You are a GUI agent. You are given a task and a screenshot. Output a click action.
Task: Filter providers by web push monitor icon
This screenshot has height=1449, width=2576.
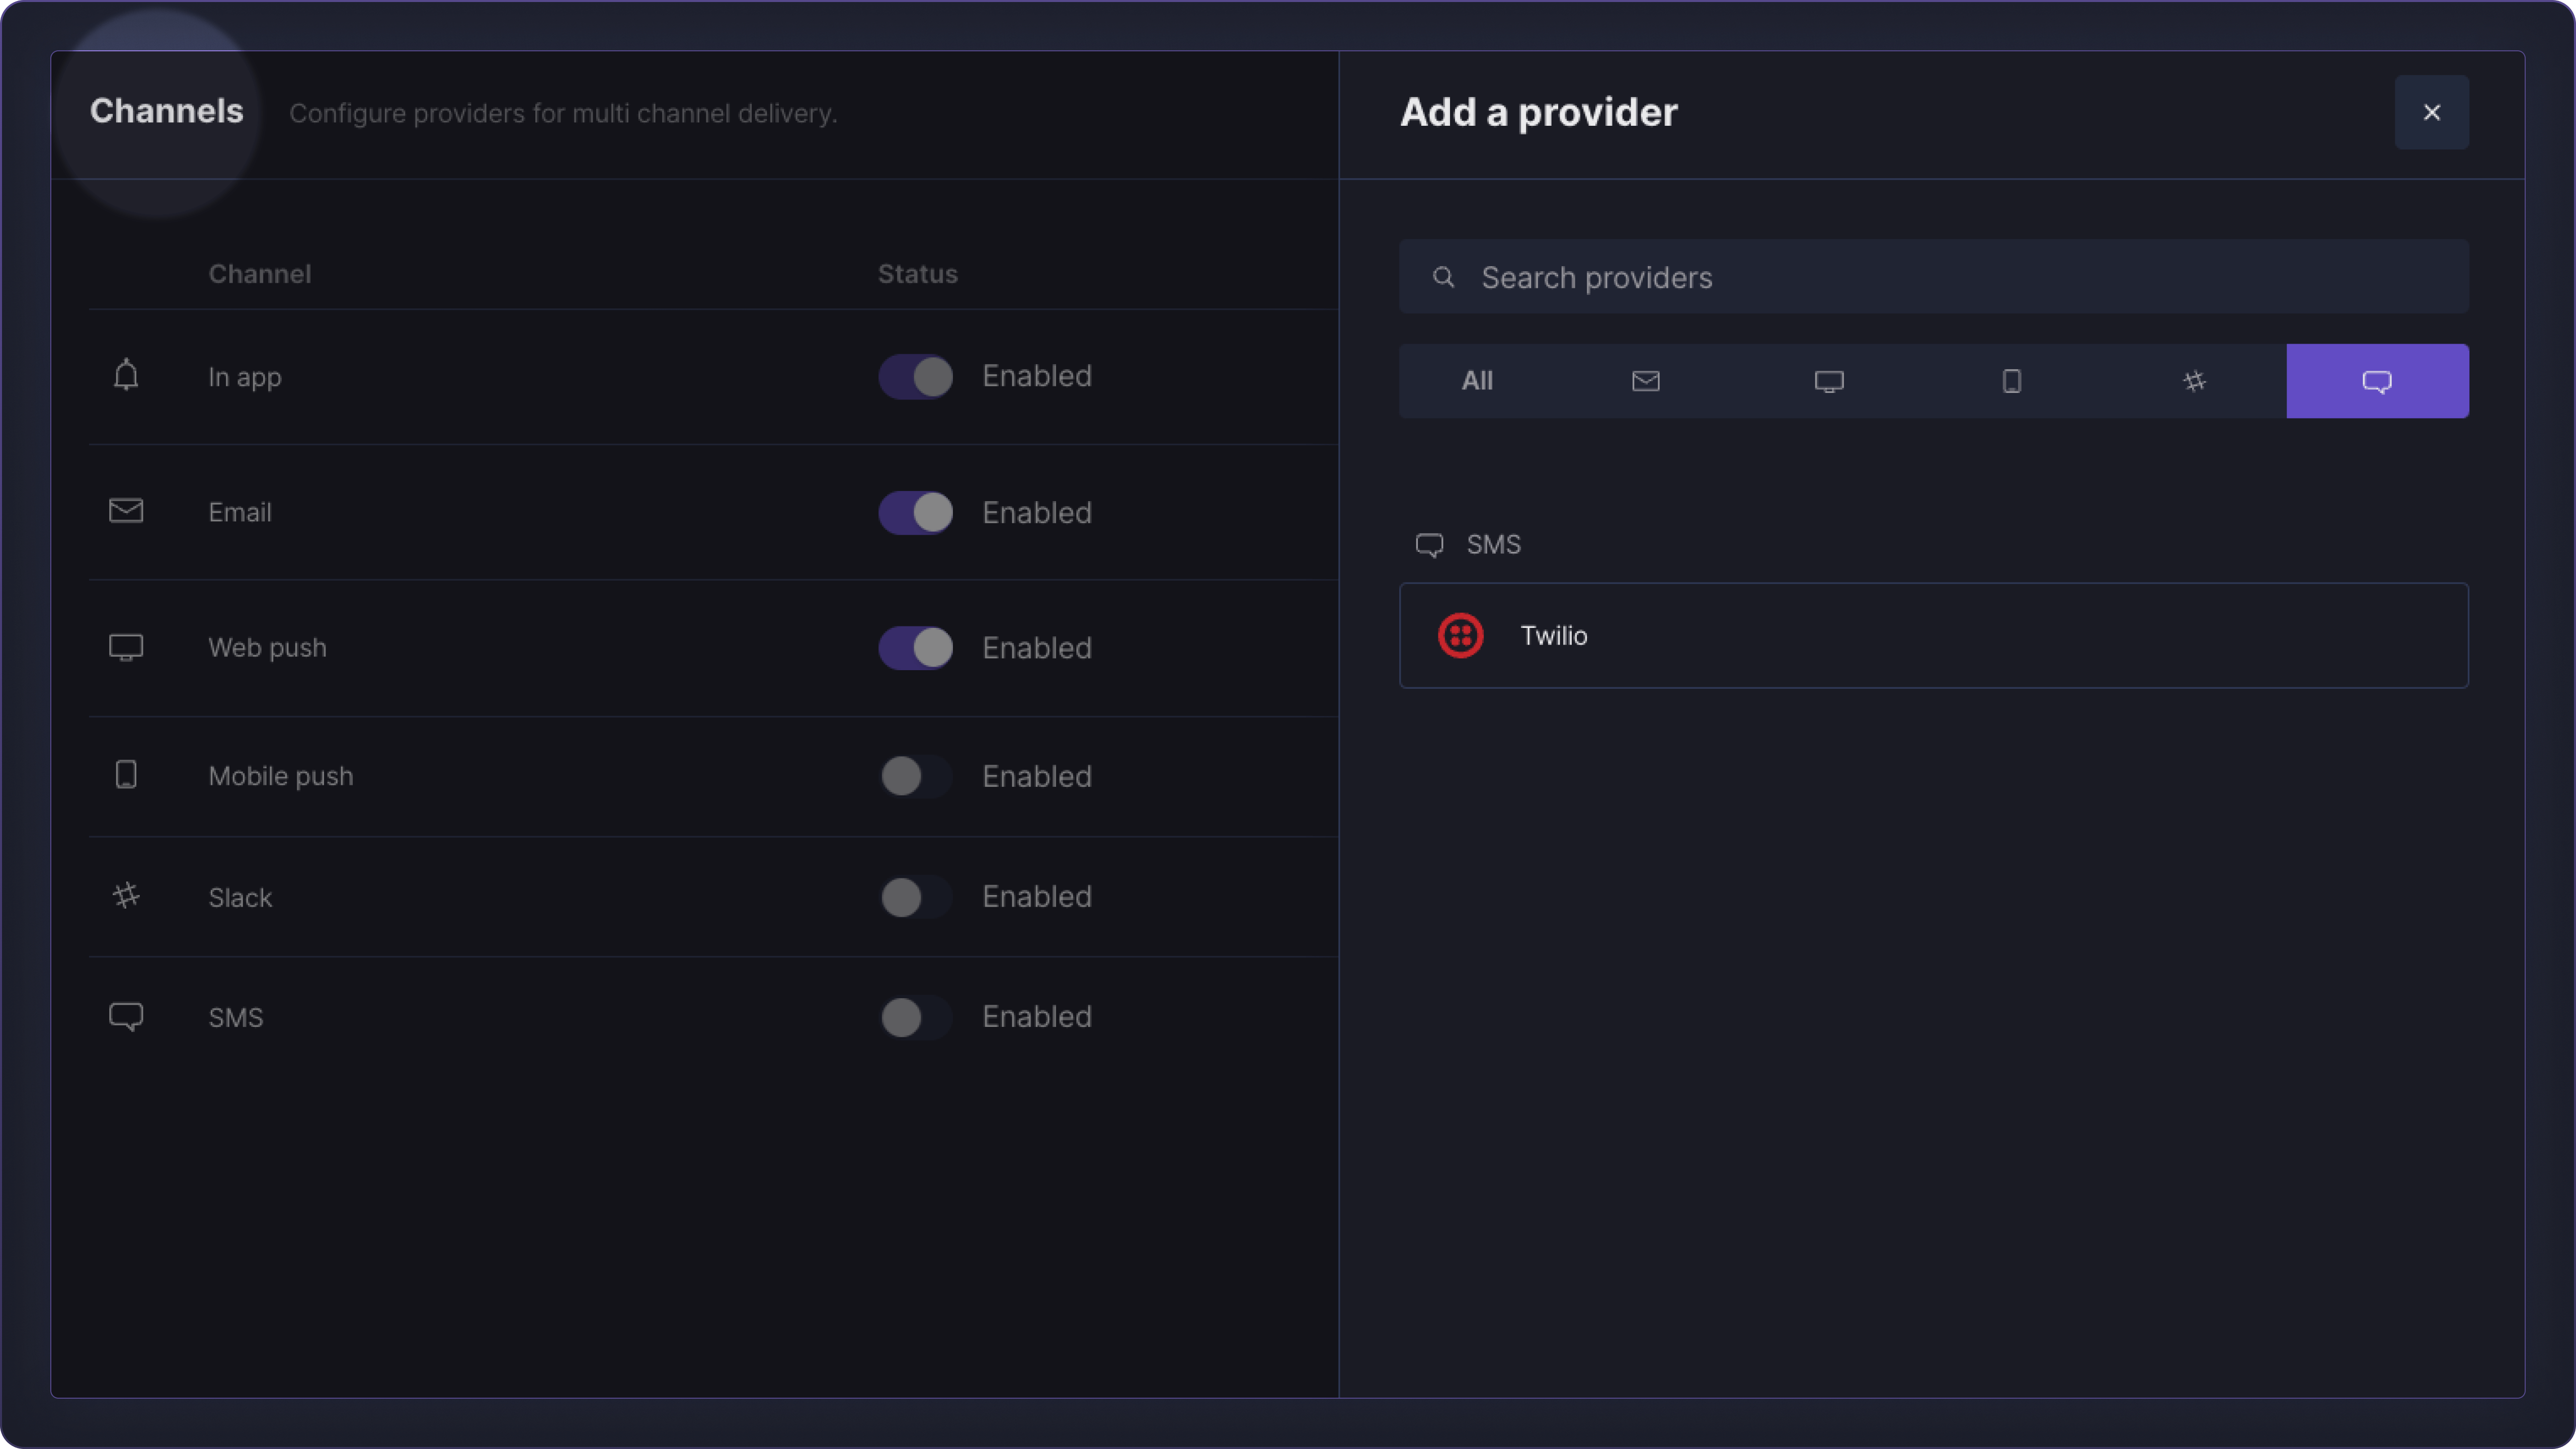1828,381
